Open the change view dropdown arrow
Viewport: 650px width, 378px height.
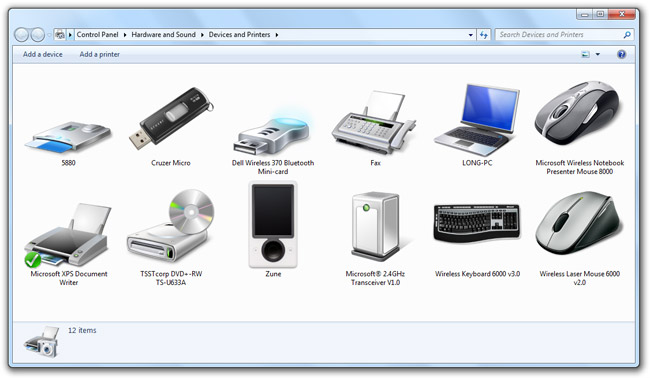598,54
